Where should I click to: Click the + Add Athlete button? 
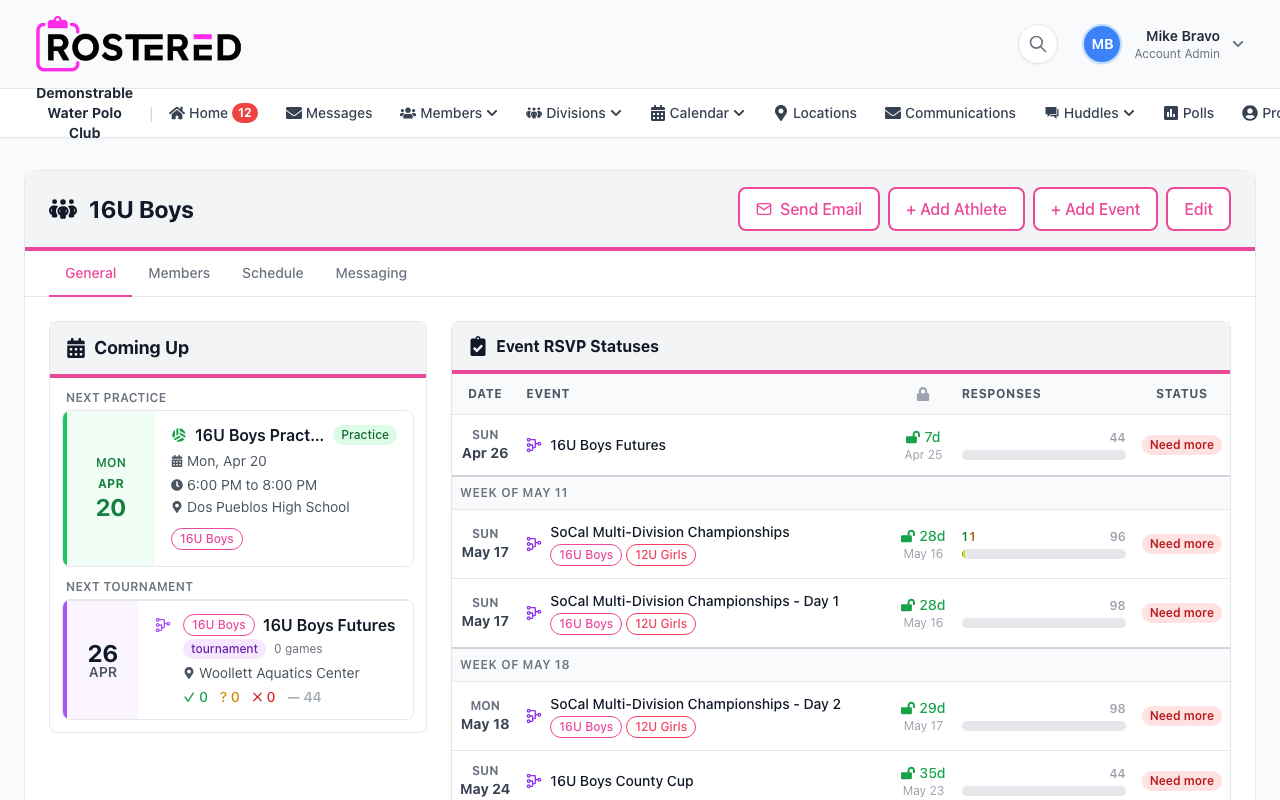point(956,209)
